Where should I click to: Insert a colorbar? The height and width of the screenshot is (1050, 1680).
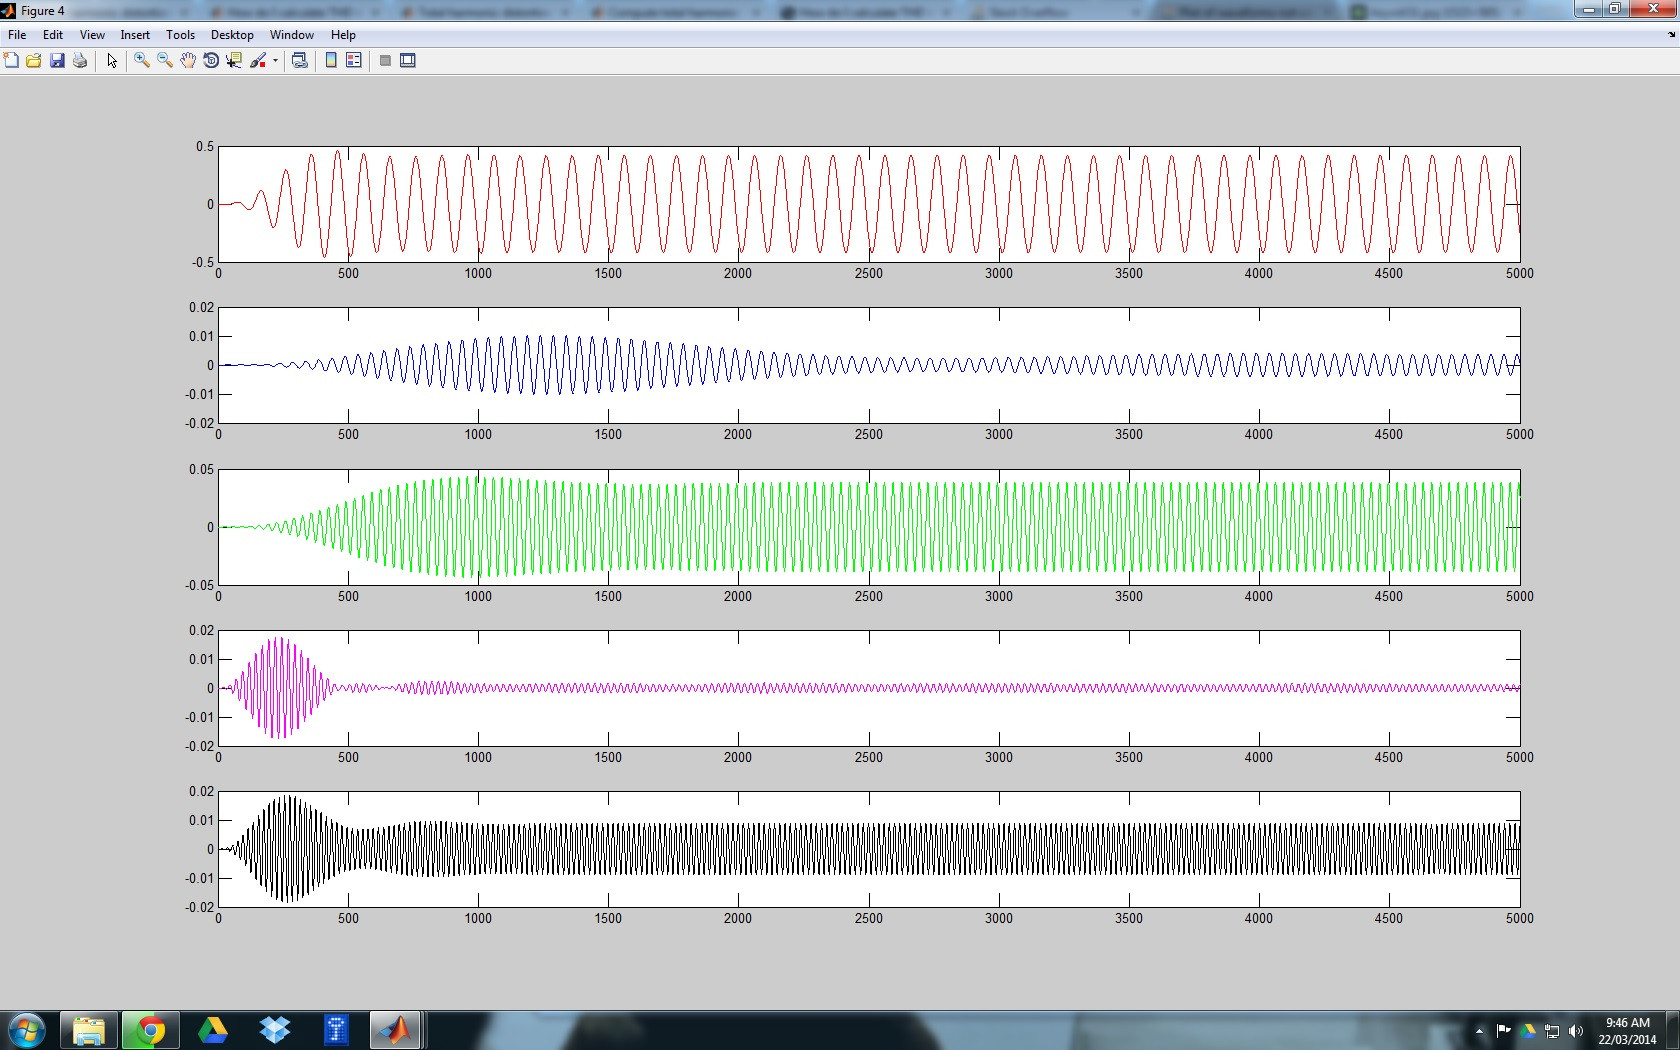click(330, 60)
